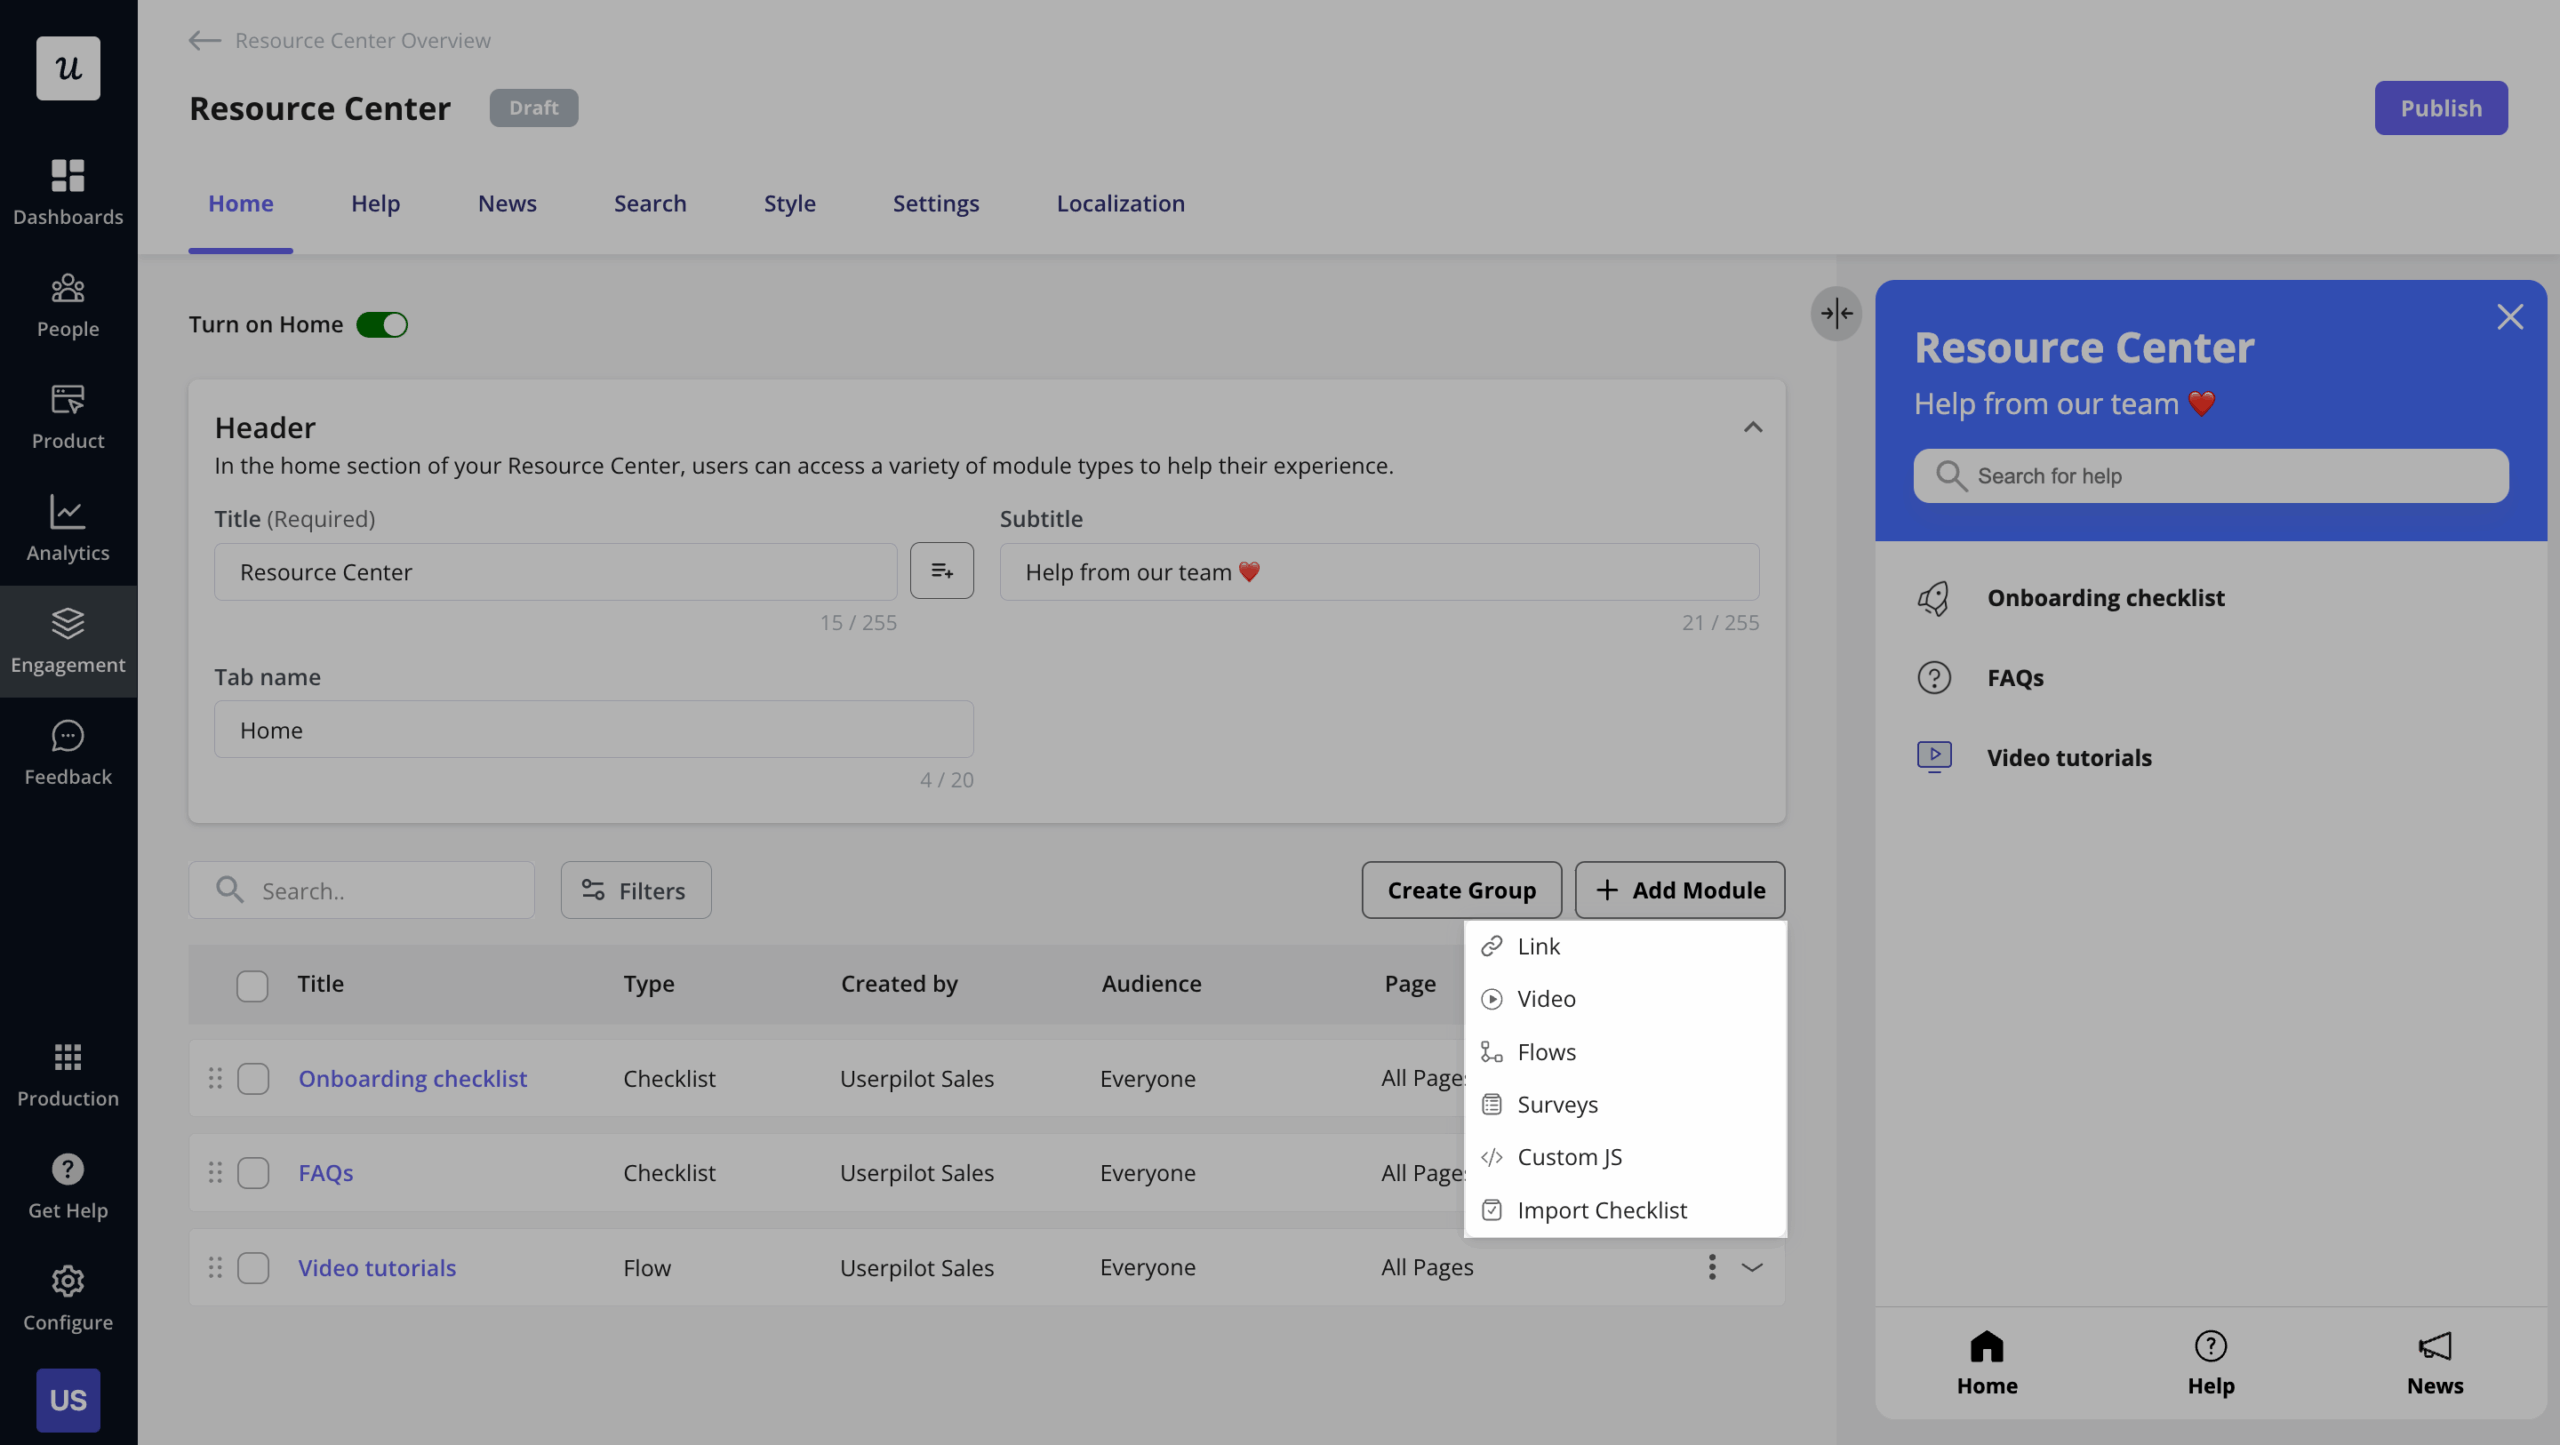Open the FAQs checklist link
Viewport: 2560px width, 1445px height.
point(325,1172)
